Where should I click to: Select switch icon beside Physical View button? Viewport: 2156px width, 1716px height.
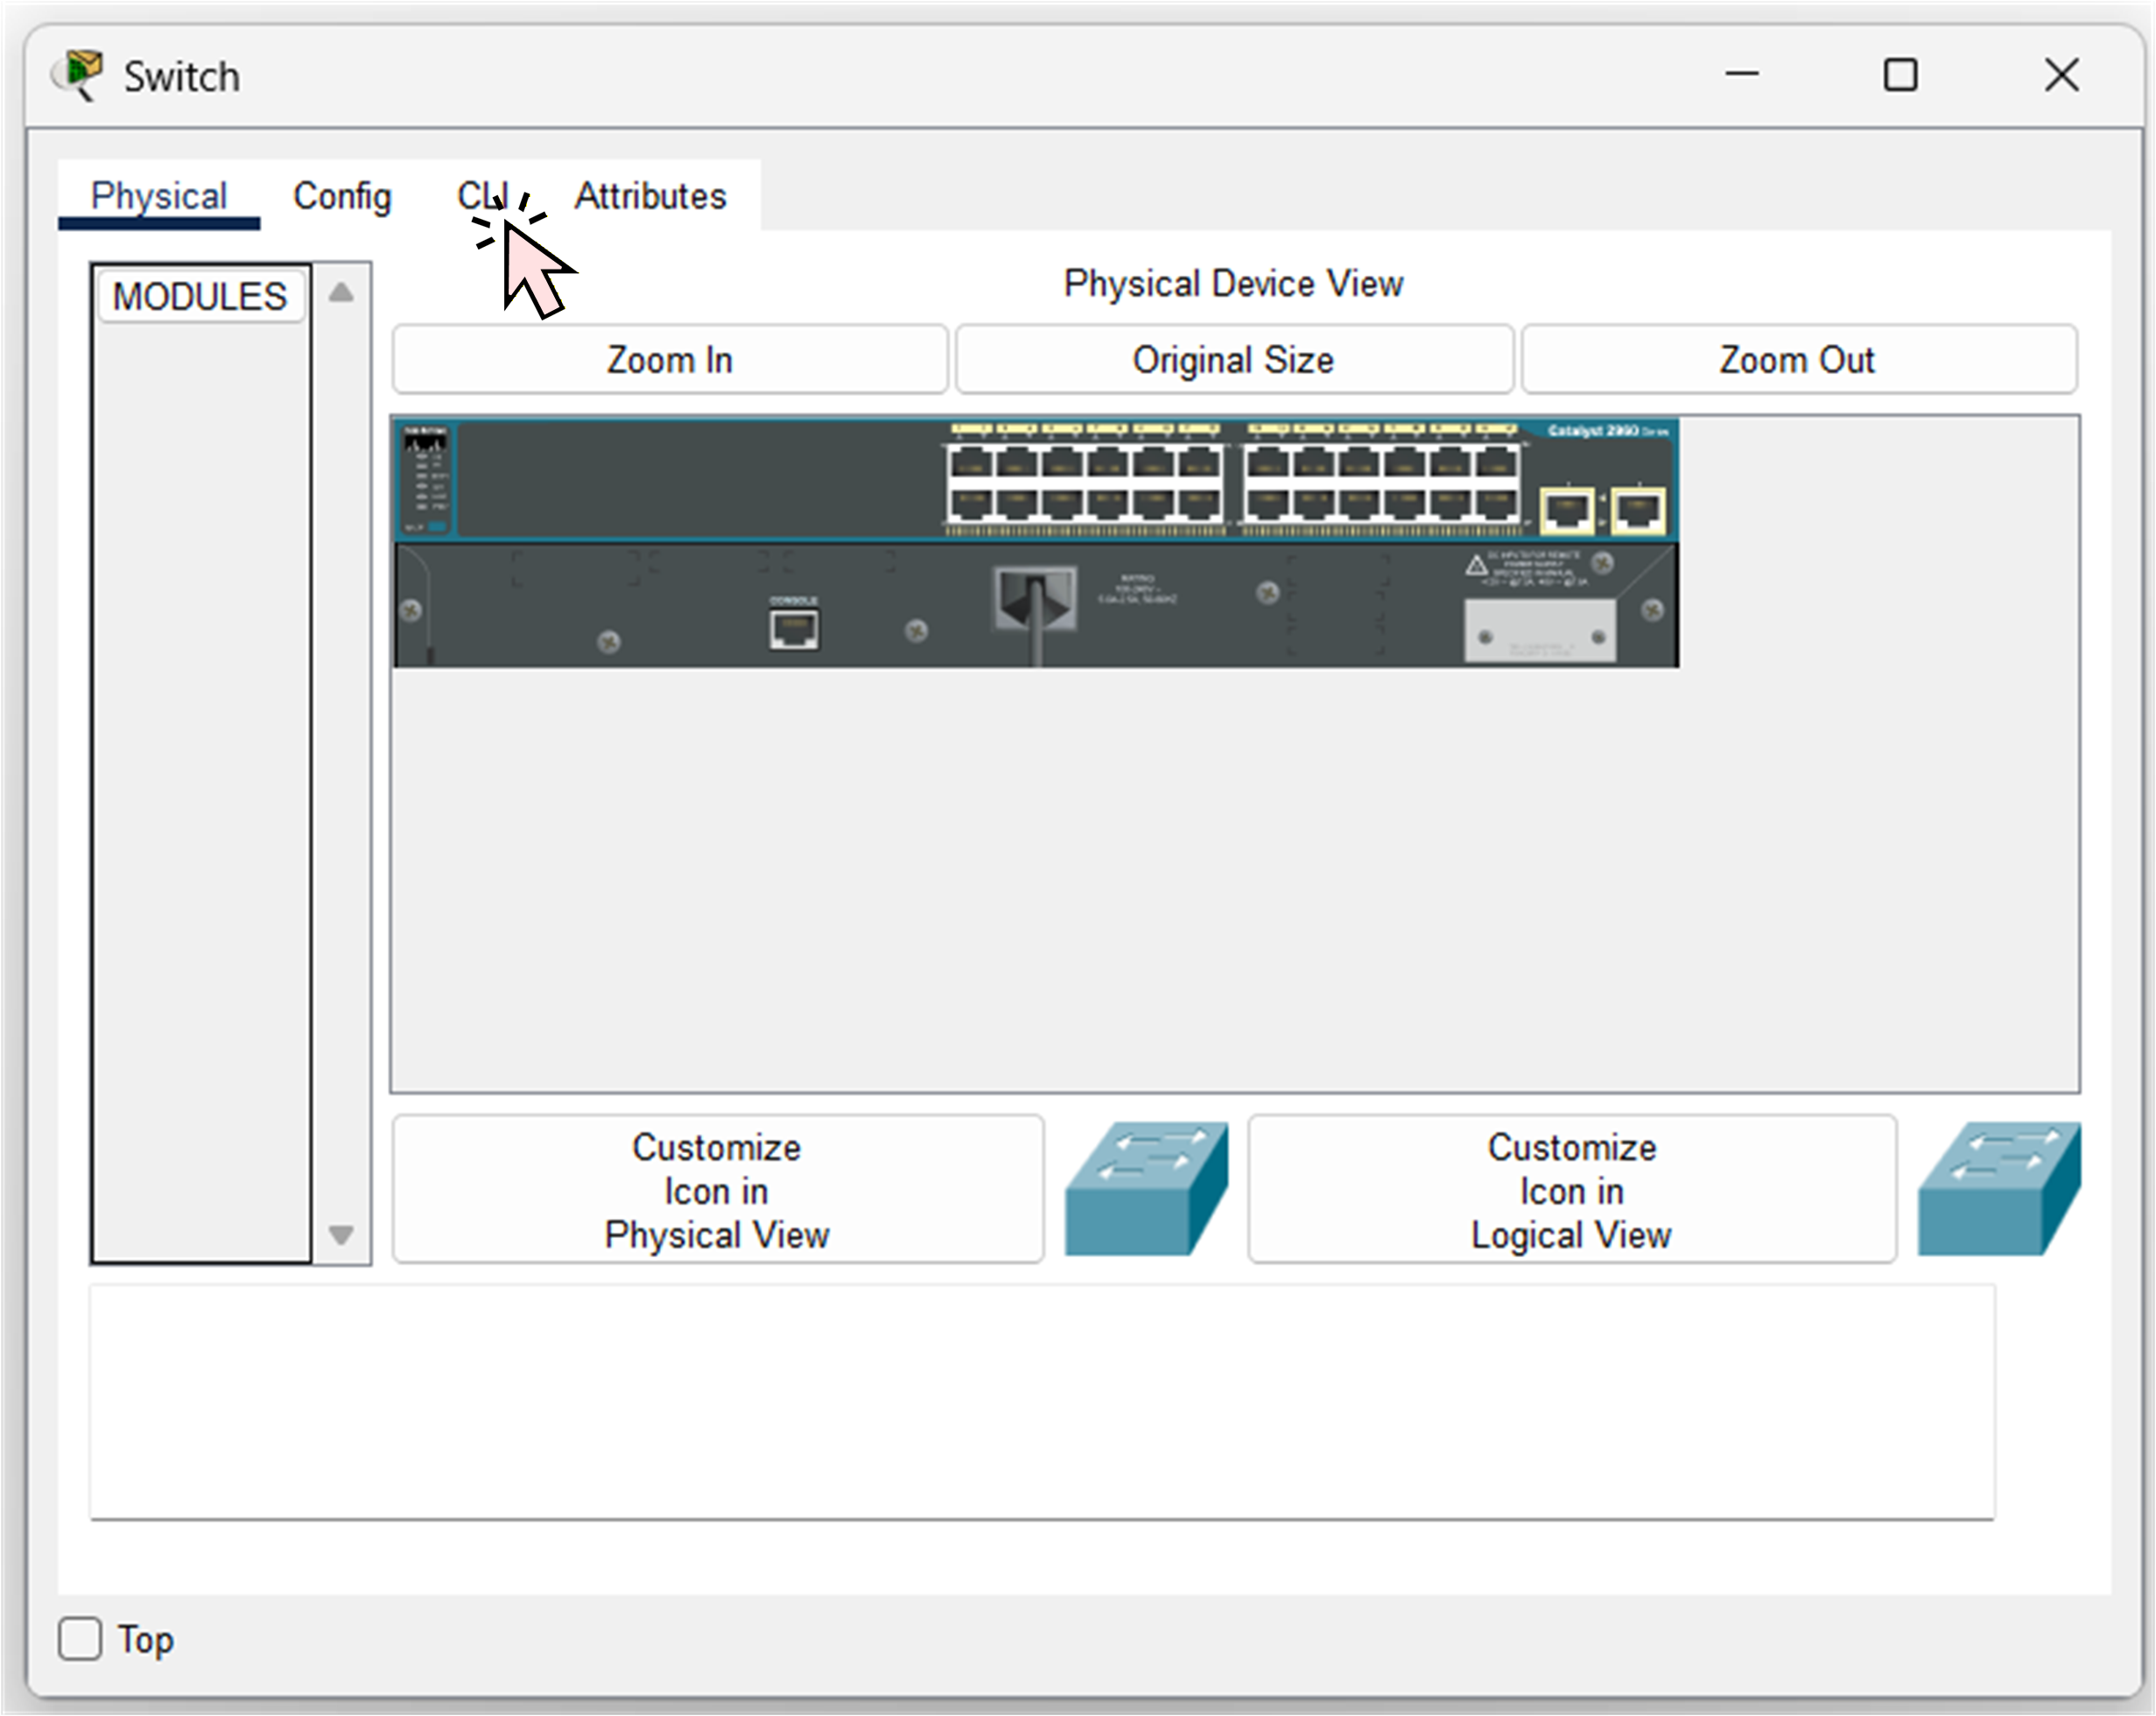click(x=1146, y=1190)
